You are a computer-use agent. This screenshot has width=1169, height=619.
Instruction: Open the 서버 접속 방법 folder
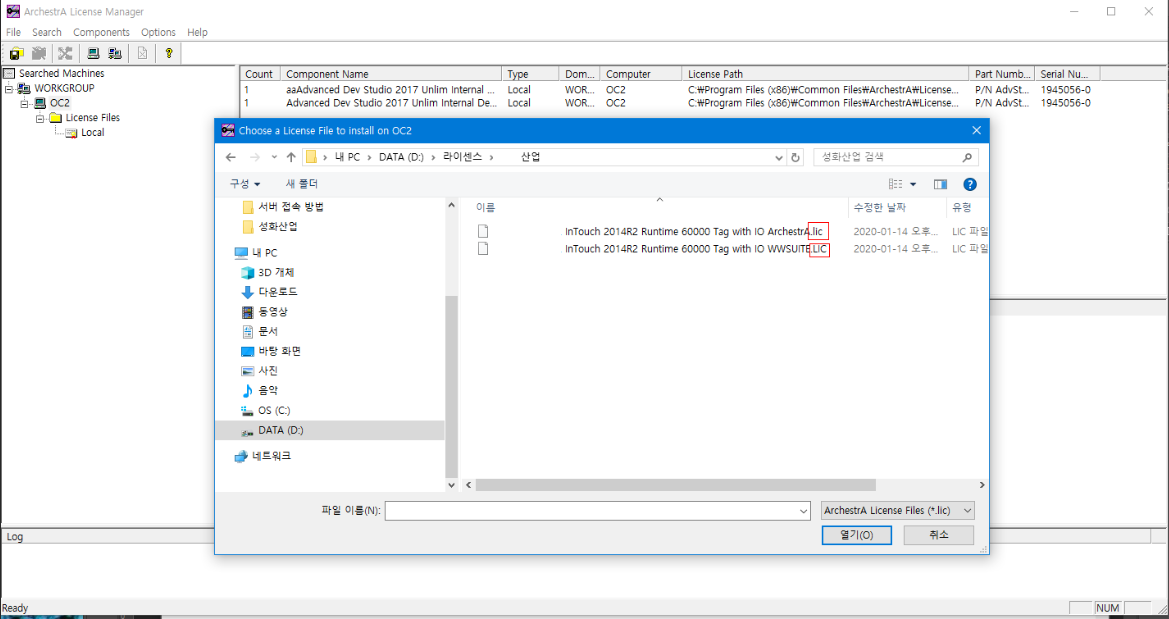[283, 207]
